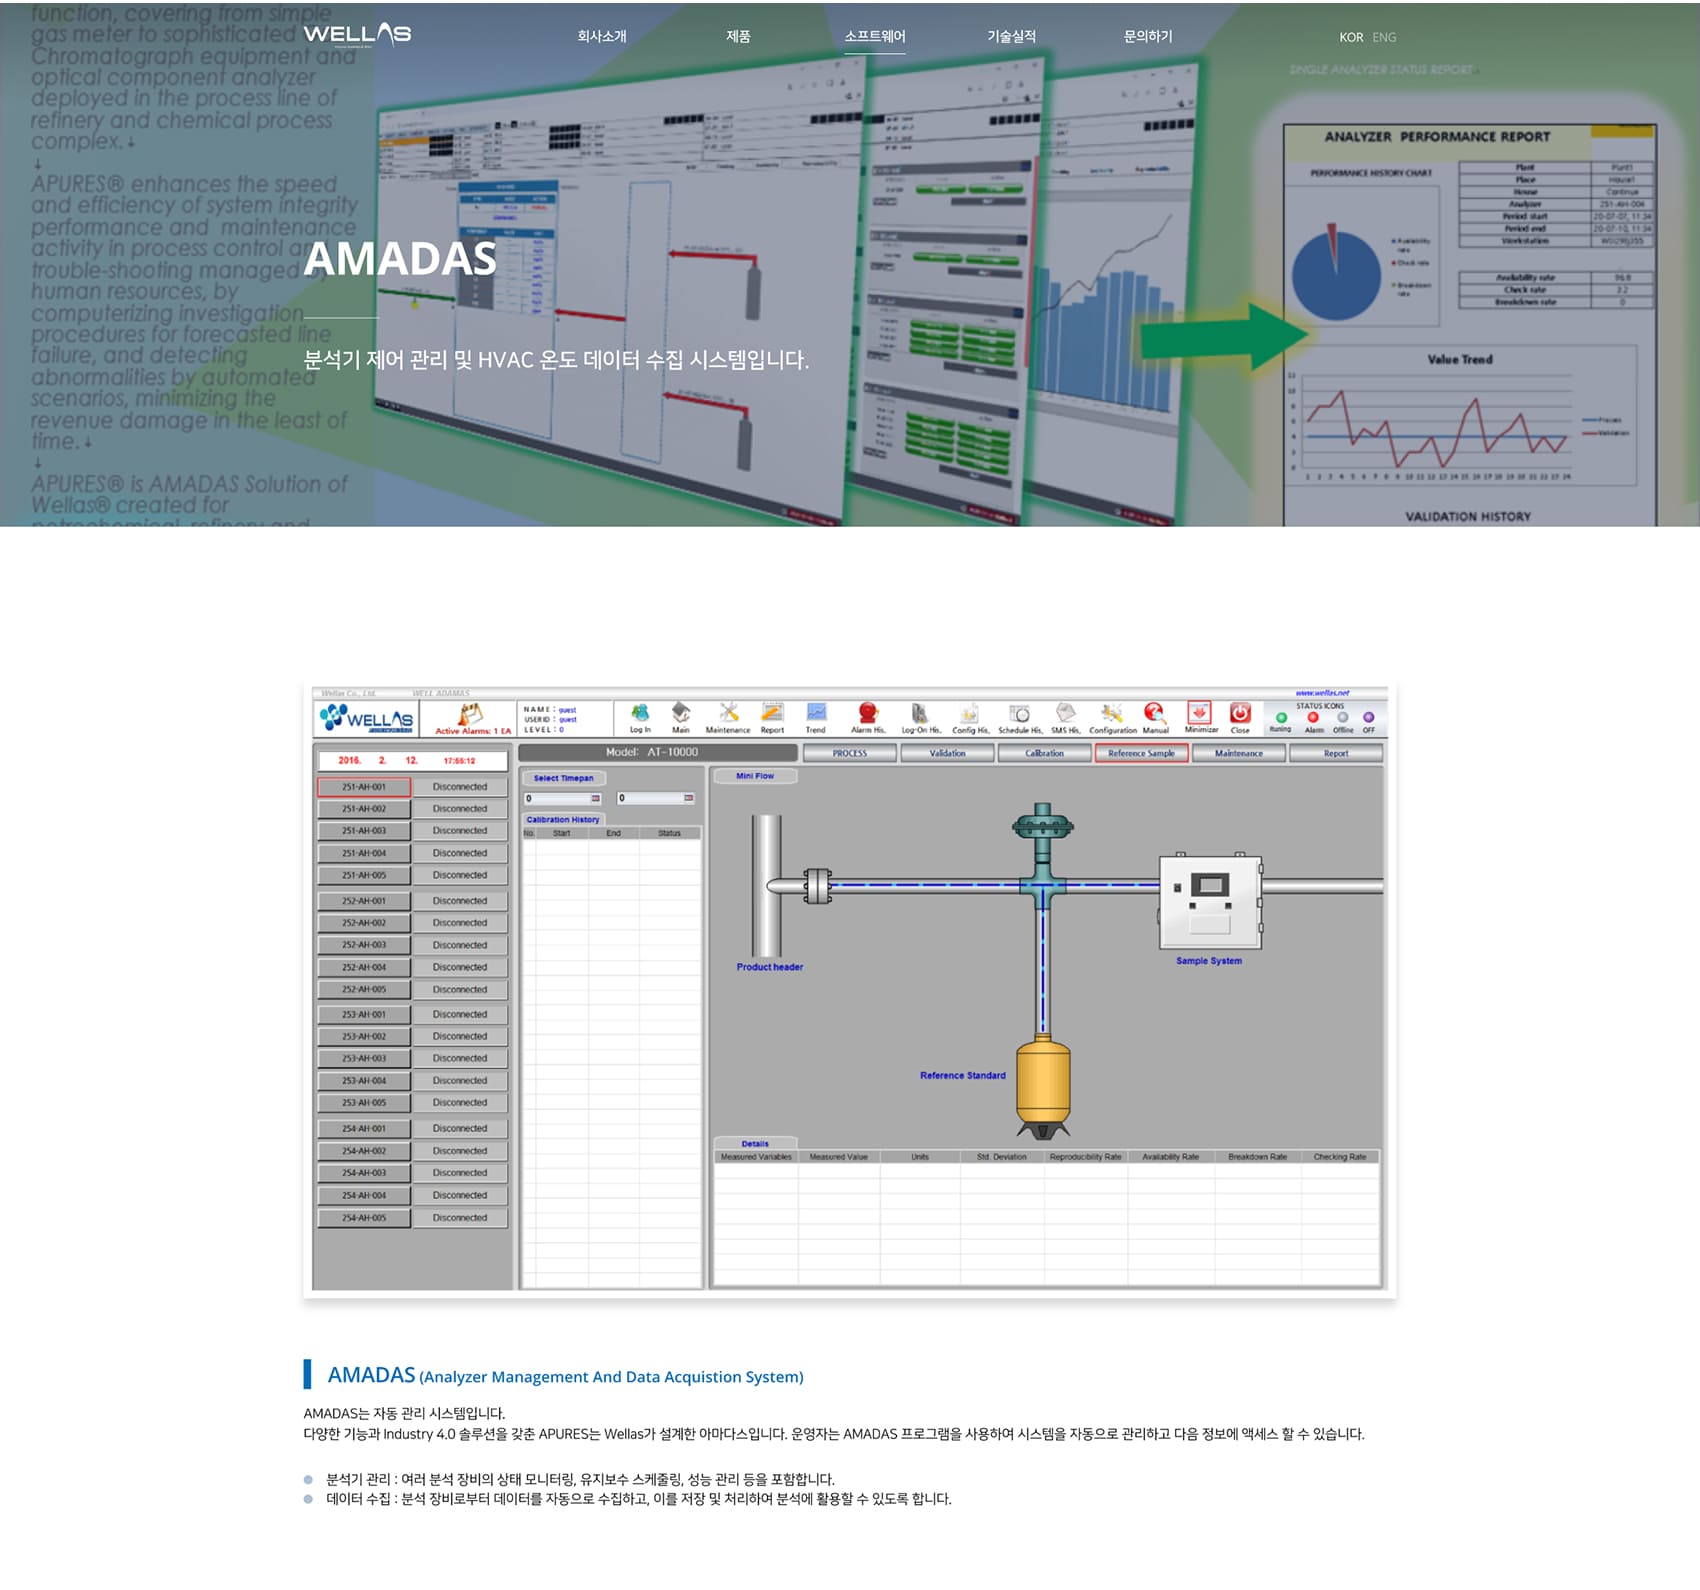This screenshot has height=1590, width=1700.
Task: Switch to the PROCESS tab
Action: pyautogui.click(x=849, y=753)
